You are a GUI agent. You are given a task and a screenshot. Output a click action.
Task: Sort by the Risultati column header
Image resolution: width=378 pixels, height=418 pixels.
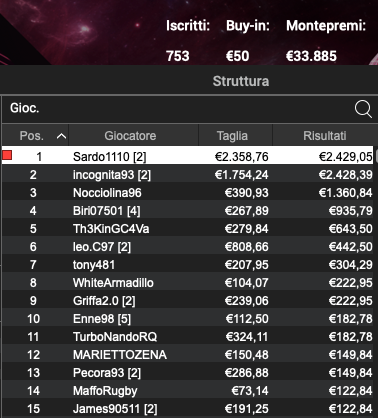[x=323, y=135]
